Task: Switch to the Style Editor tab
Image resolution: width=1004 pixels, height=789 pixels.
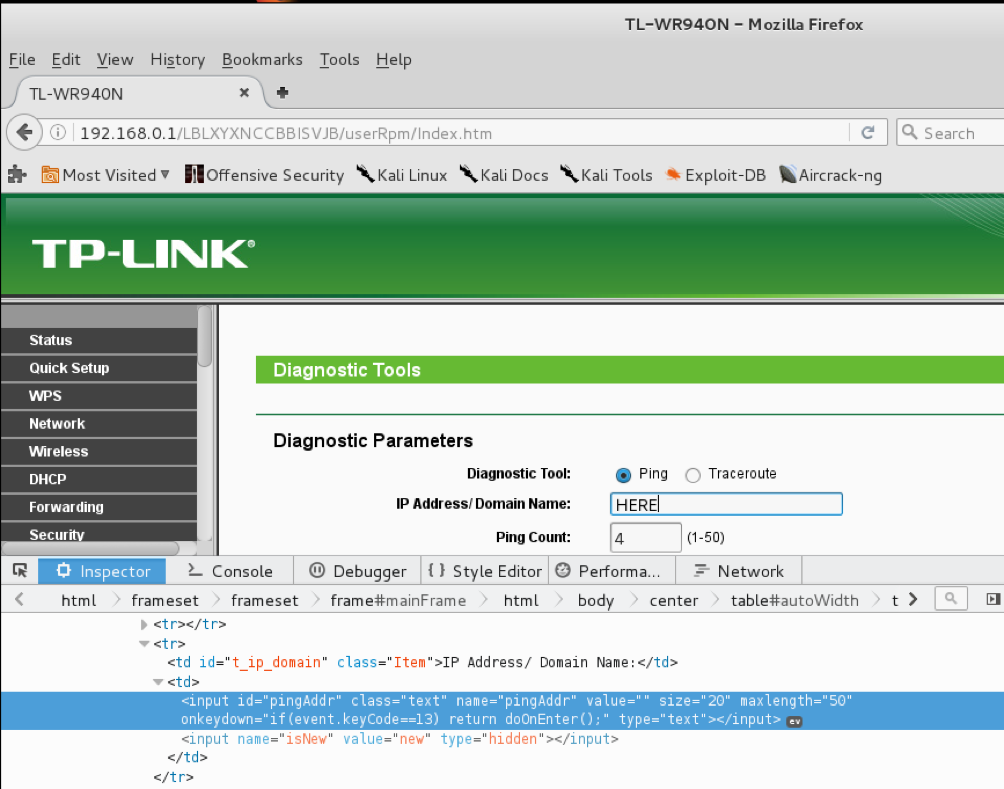Action: (485, 571)
